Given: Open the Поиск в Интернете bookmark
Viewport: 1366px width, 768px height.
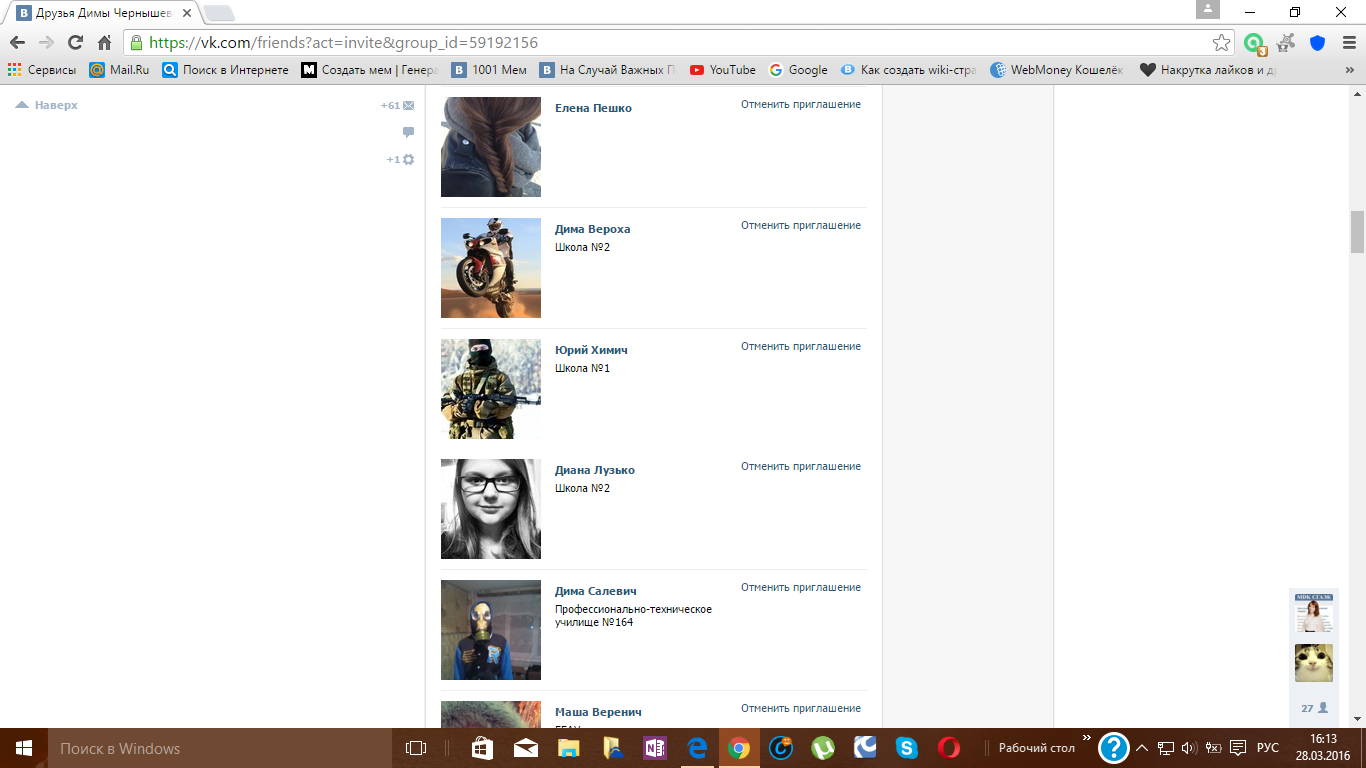Looking at the screenshot, I should pyautogui.click(x=225, y=70).
